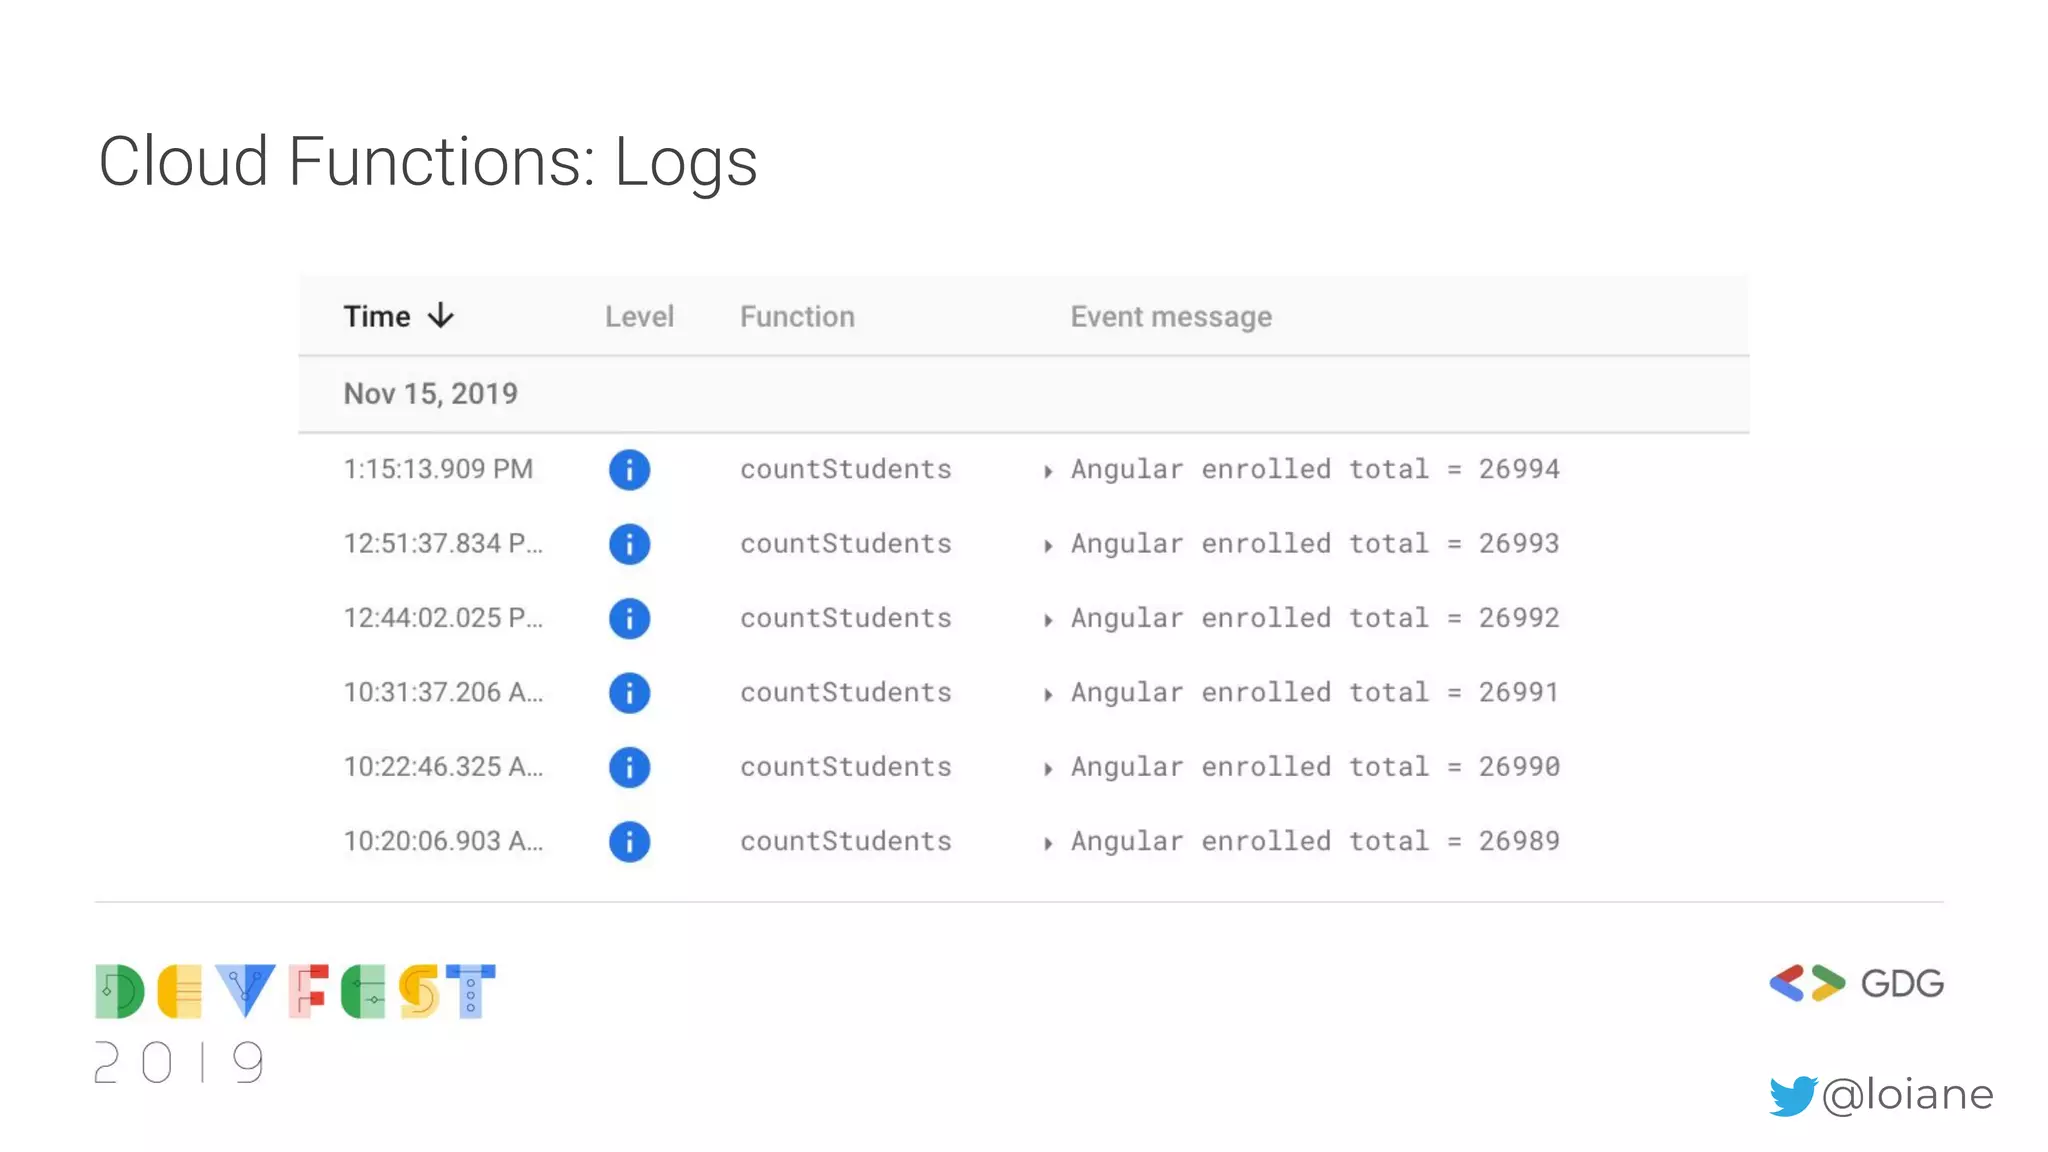The image size is (2048, 1152).
Task: Open the @loiane Twitter handle
Action: click(x=1907, y=1095)
